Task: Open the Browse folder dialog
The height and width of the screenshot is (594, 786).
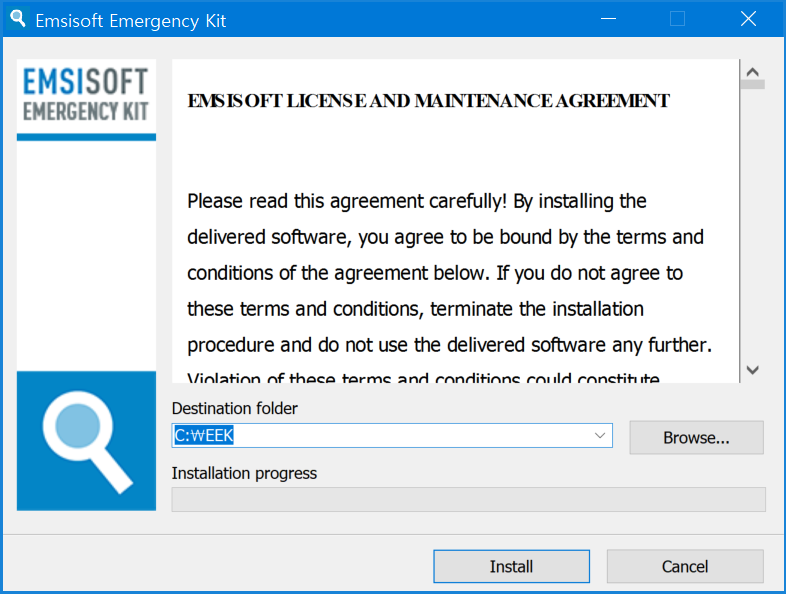Action: [696, 438]
